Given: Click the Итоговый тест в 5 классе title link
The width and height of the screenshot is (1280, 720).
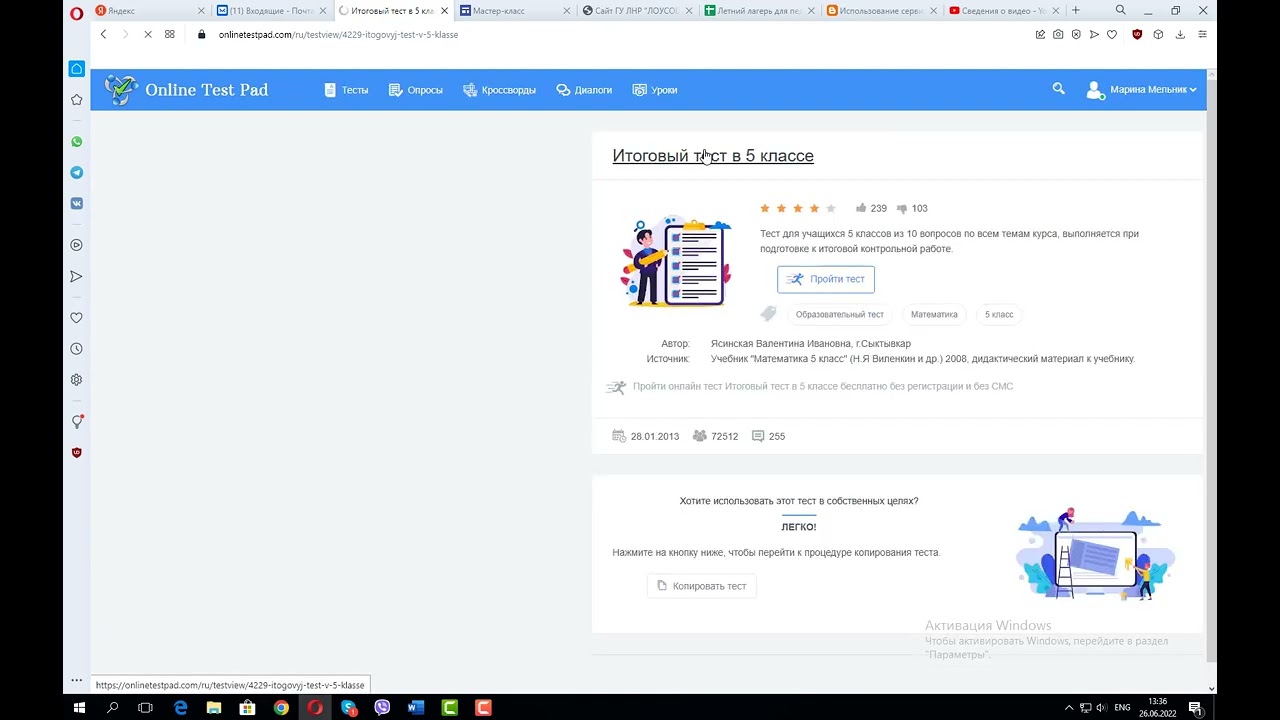Looking at the screenshot, I should pyautogui.click(x=713, y=156).
